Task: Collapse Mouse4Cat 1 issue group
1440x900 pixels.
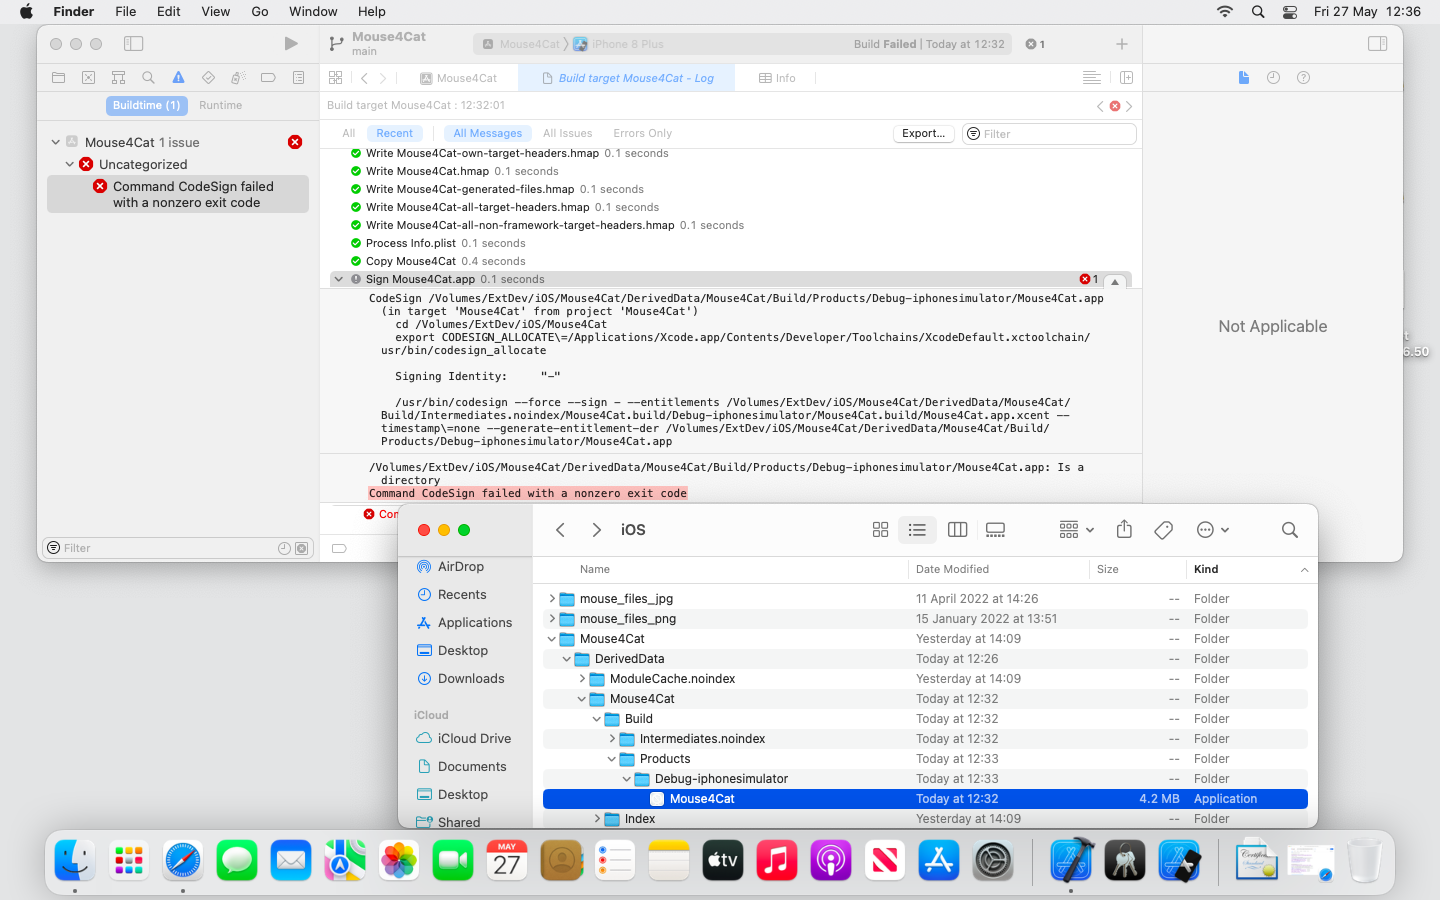Action: [x=56, y=142]
